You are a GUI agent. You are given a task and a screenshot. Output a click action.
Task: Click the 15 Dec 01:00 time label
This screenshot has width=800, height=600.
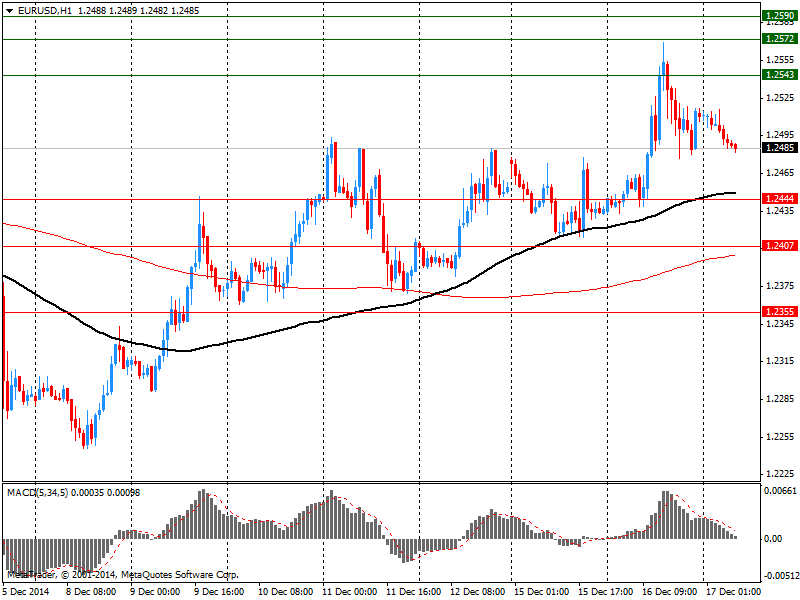tap(541, 592)
